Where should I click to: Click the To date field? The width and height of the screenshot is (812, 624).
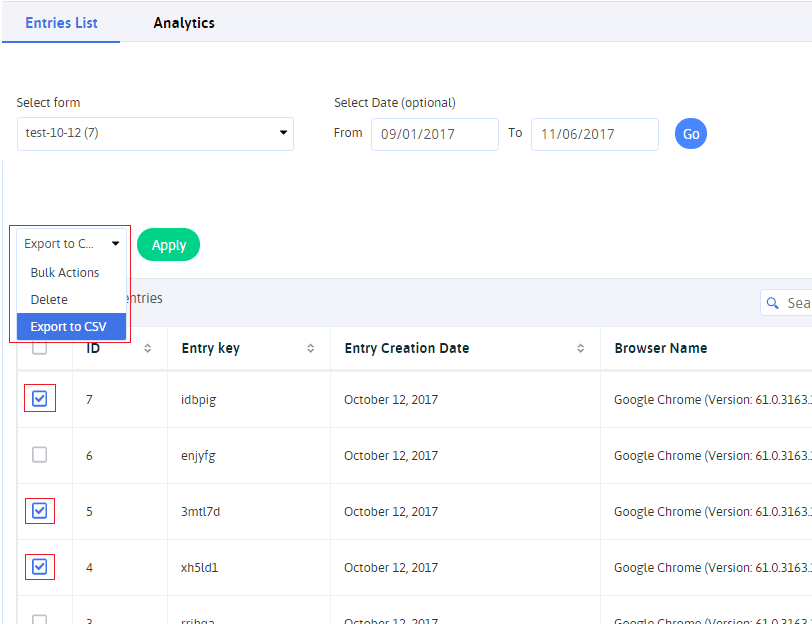(x=594, y=134)
